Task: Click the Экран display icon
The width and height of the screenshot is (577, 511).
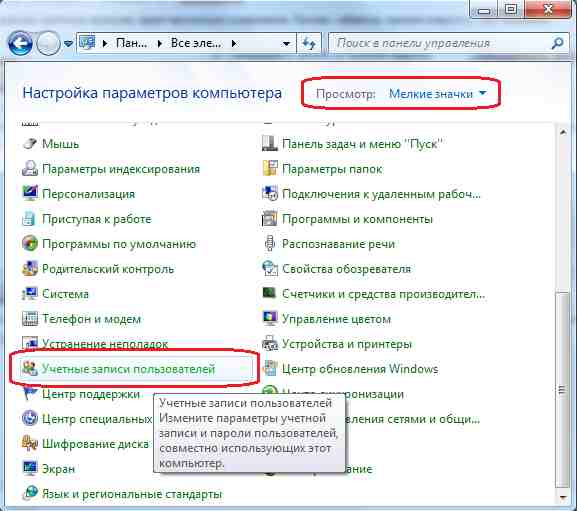Action: point(29,468)
